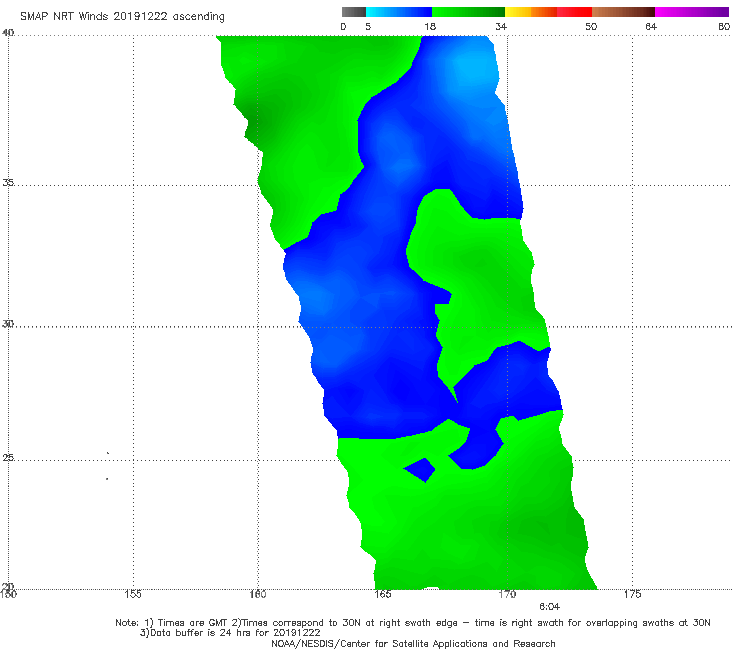This screenshot has height=650, width=740.
Task: Click the note '3)Data buffer is 24 hrs'
Action: pos(230,633)
